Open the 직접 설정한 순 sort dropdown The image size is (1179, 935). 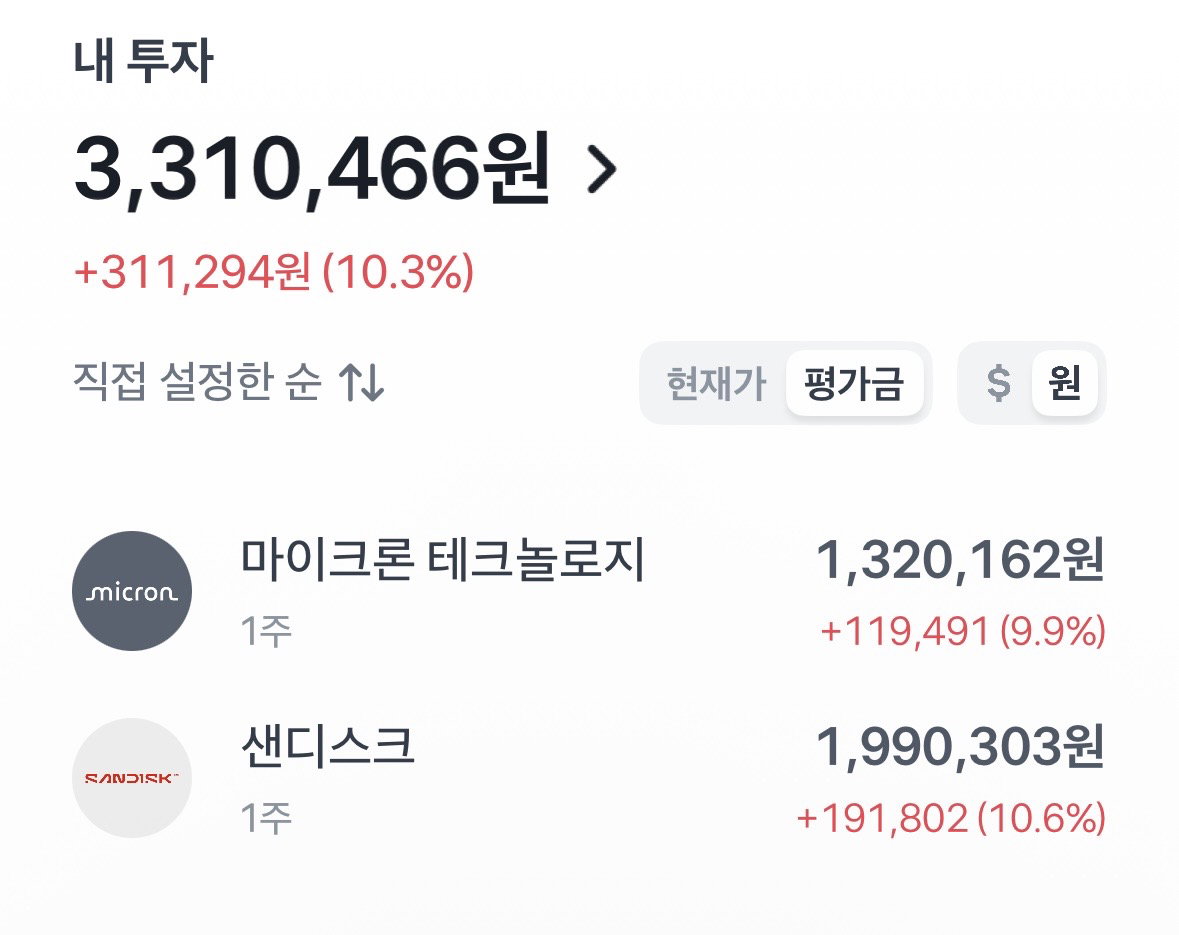click(x=229, y=382)
